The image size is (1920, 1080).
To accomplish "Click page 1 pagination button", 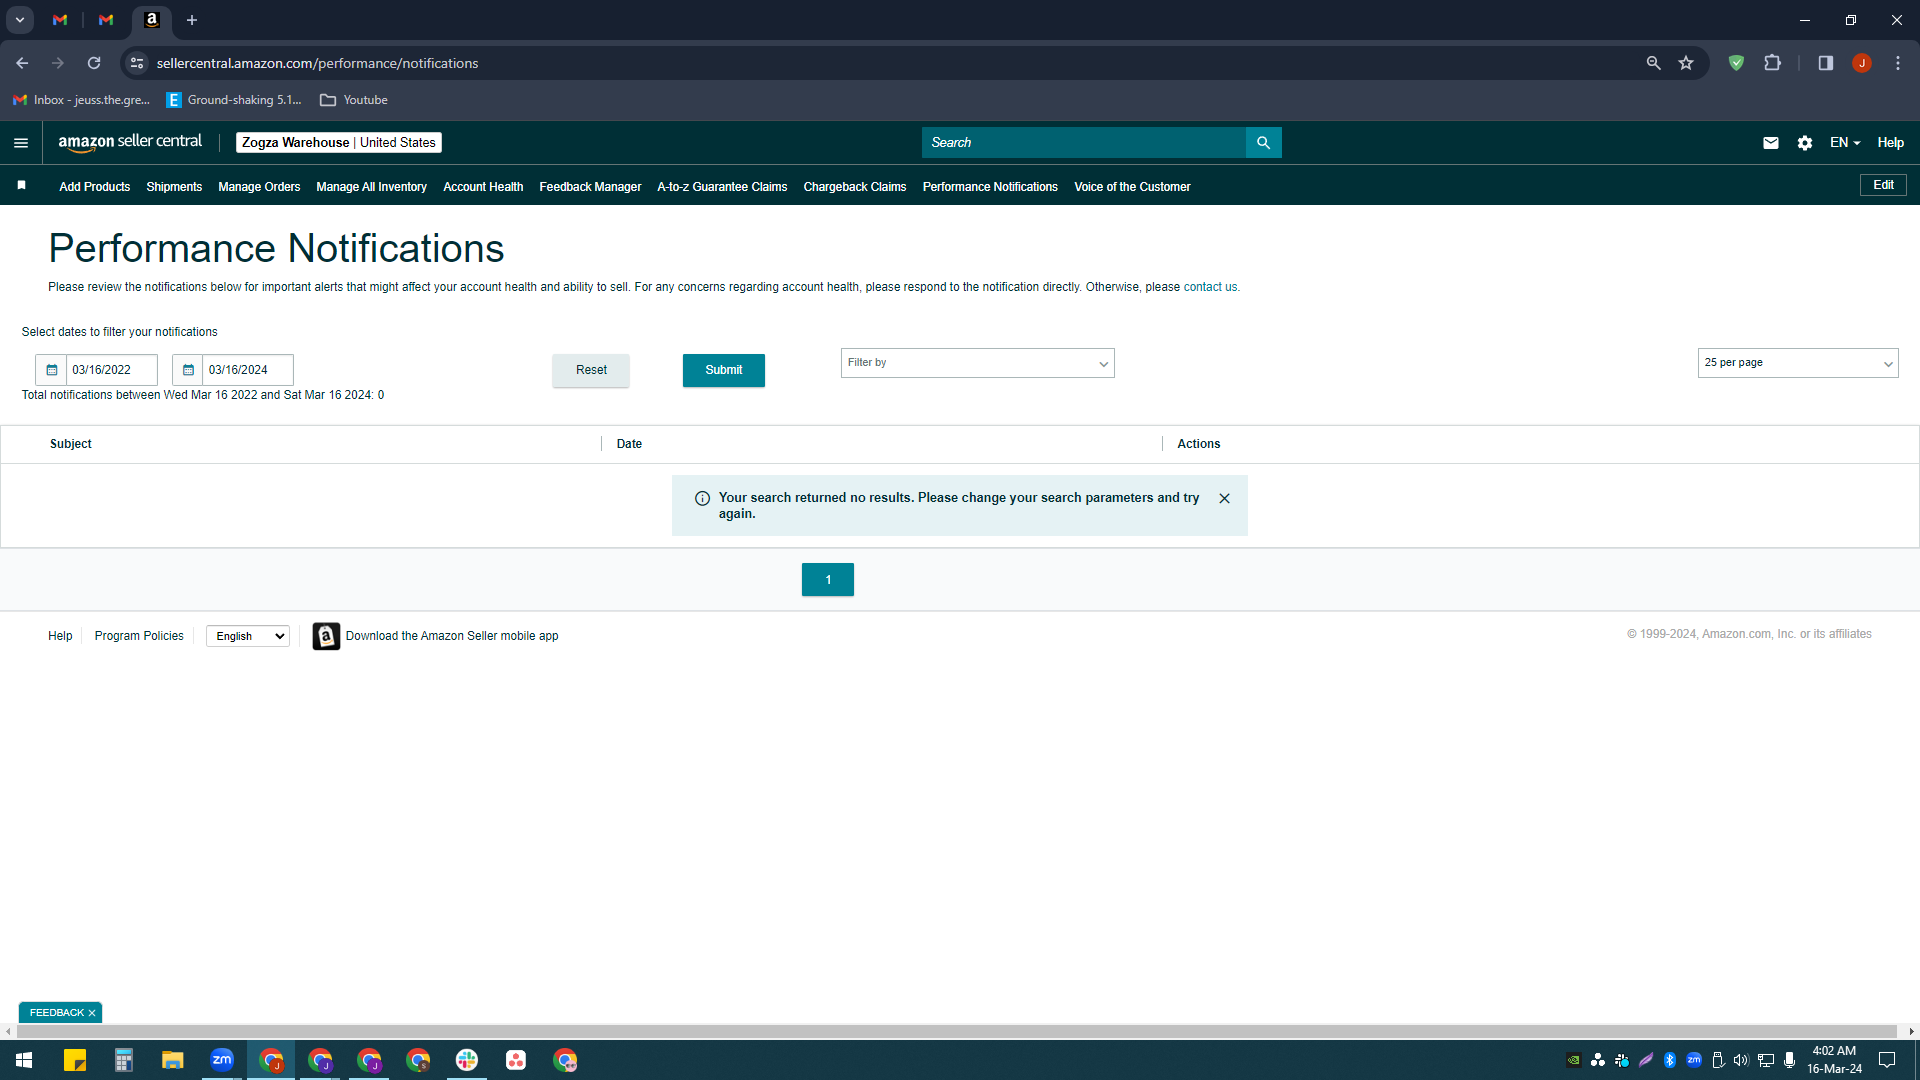I will (828, 580).
